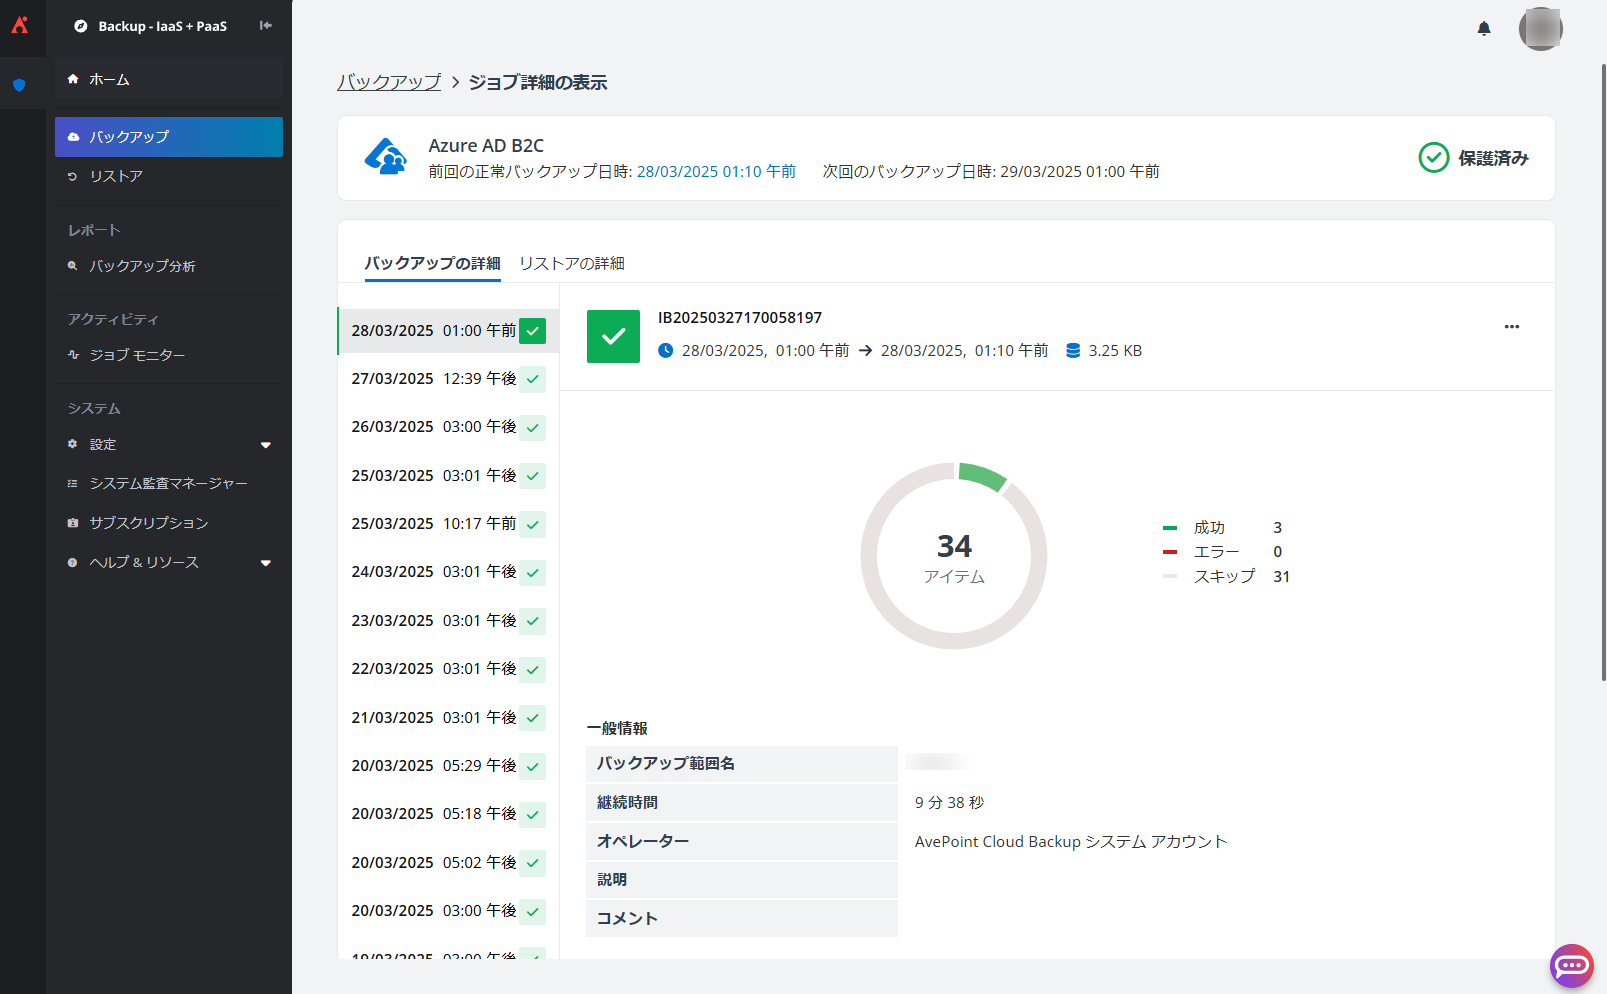1607x994 pixels.
Task: Click the 3.25 KB size value
Action: click(1115, 351)
